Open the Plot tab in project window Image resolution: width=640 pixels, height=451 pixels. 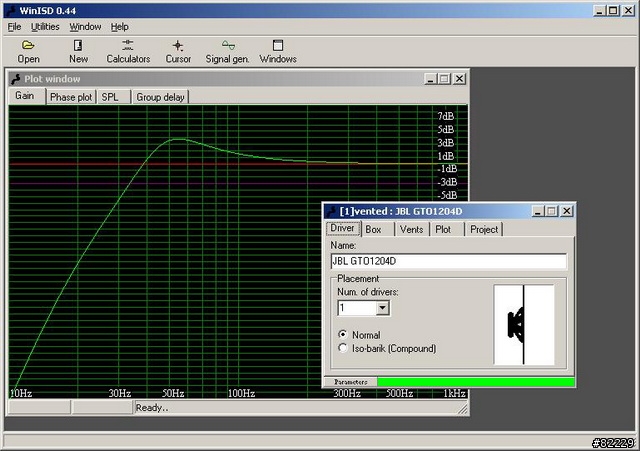pos(447,229)
